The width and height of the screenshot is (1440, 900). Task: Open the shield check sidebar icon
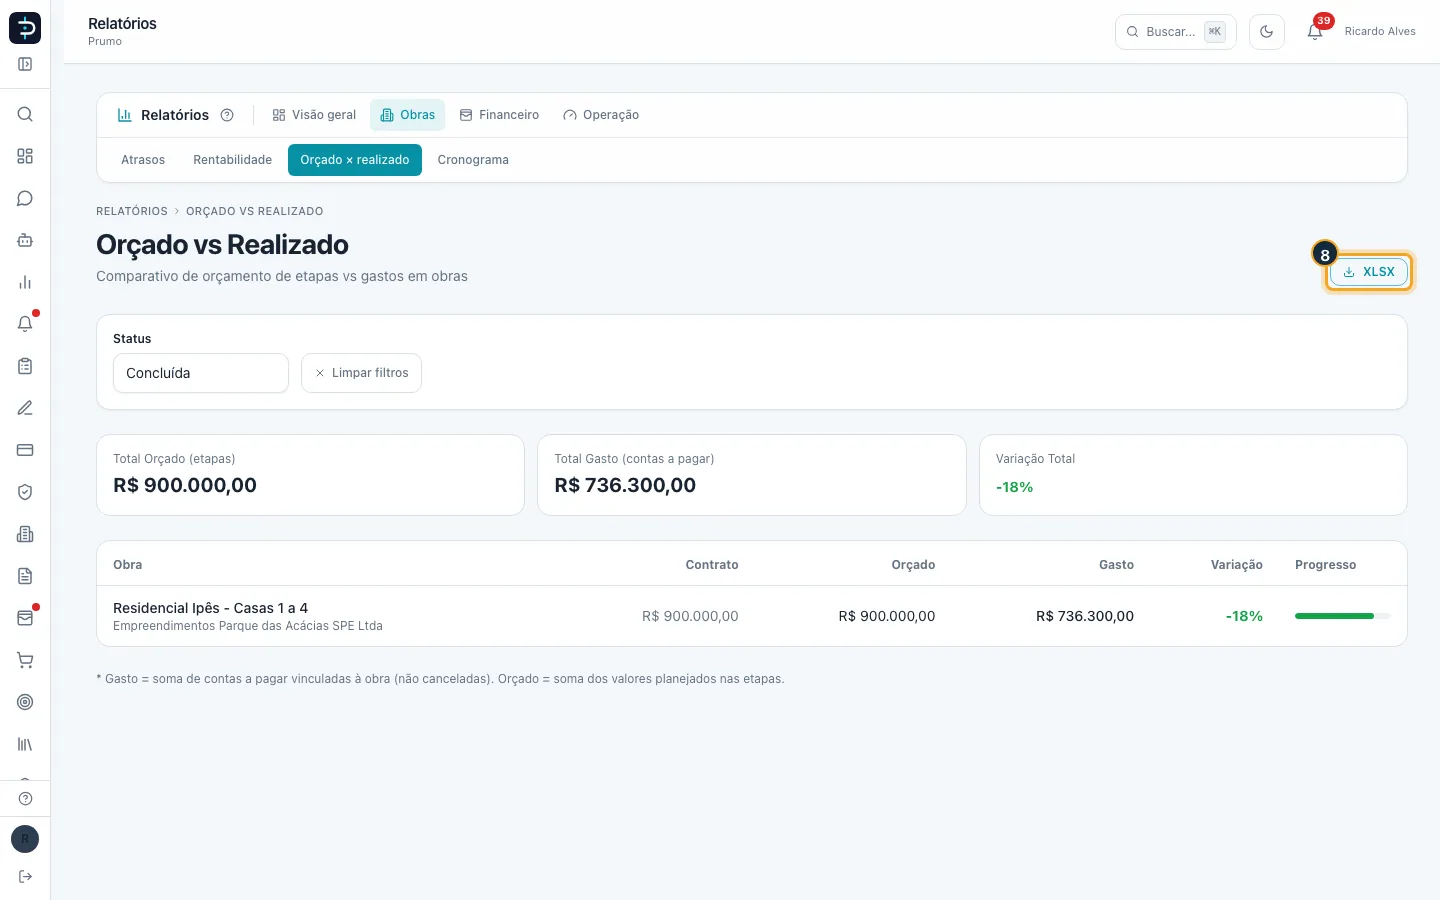[x=25, y=492]
